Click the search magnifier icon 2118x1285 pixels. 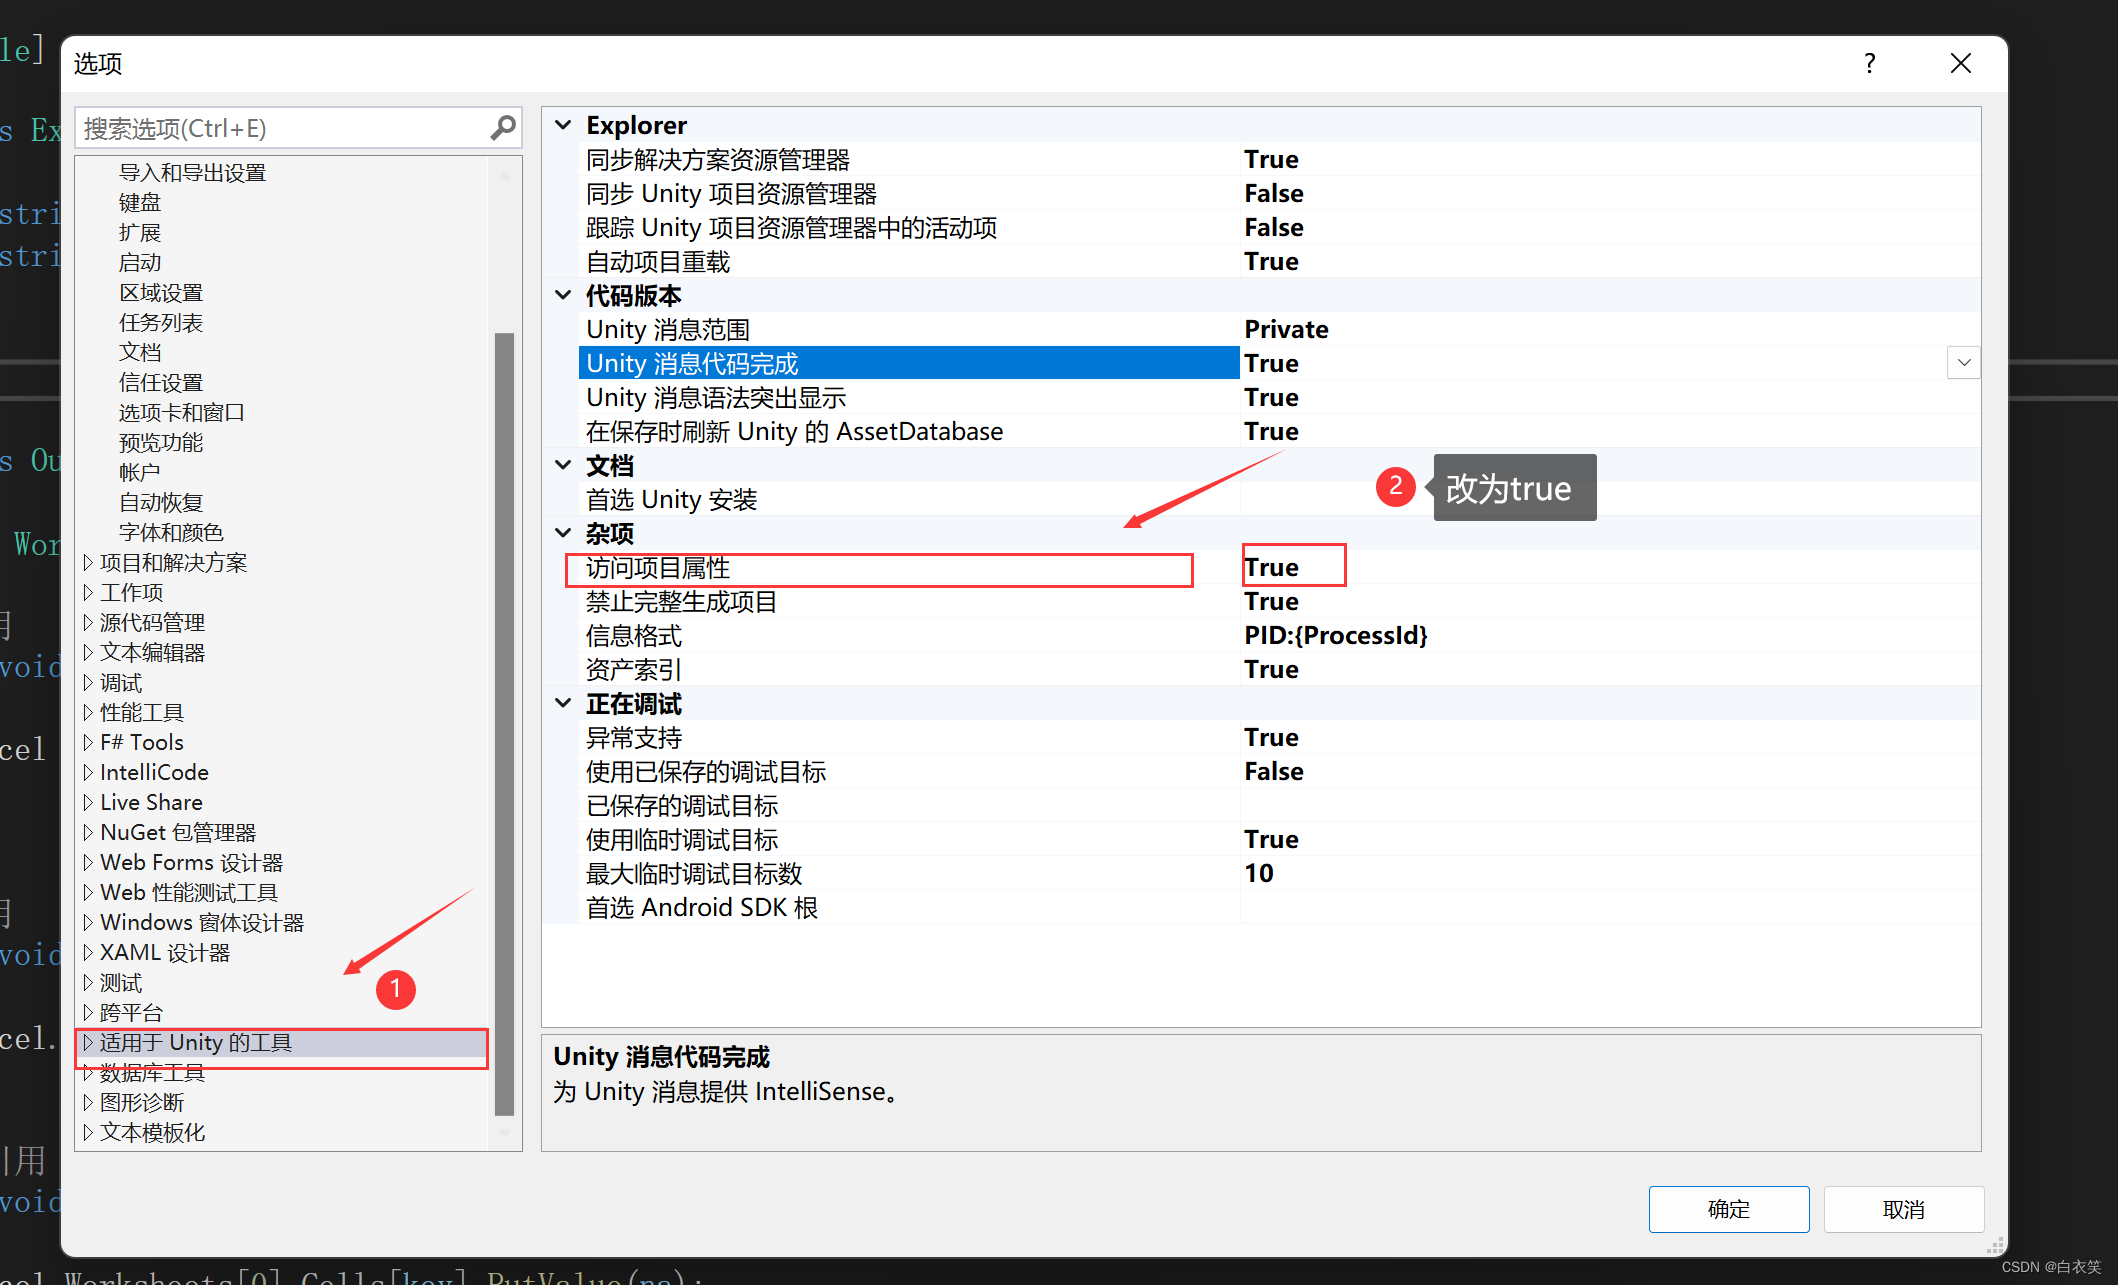(x=502, y=128)
